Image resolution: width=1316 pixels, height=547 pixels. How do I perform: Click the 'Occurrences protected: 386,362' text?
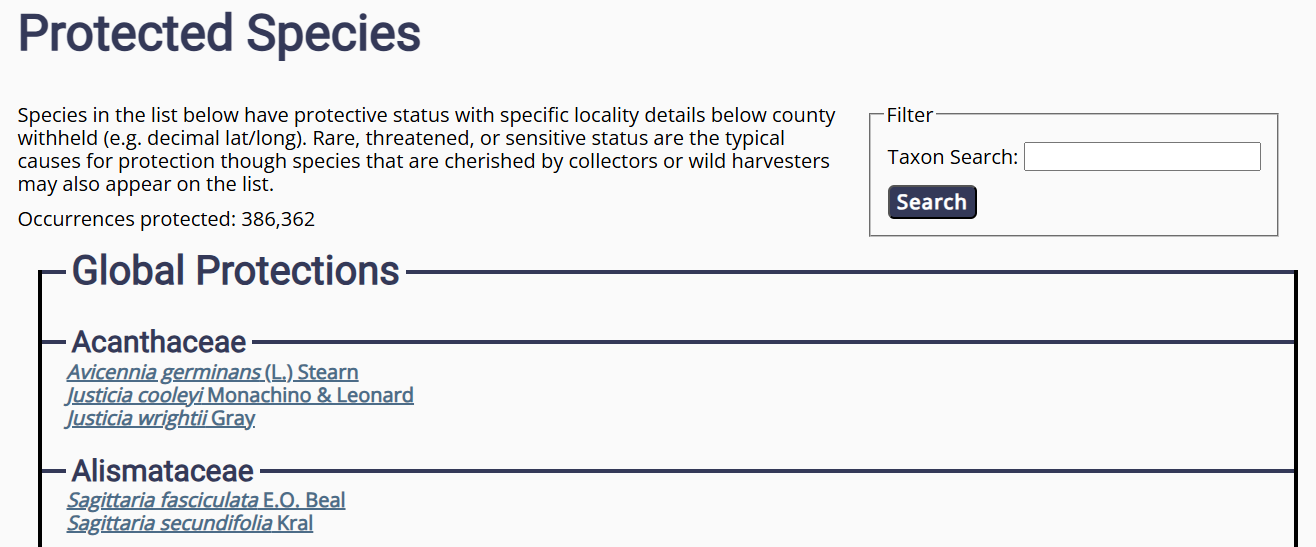pyautogui.click(x=166, y=219)
